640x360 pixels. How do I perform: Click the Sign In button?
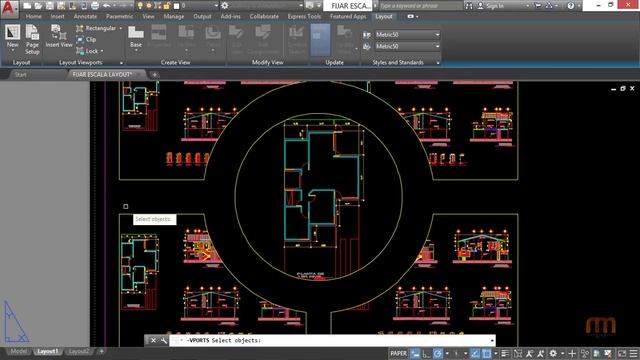(x=495, y=6)
